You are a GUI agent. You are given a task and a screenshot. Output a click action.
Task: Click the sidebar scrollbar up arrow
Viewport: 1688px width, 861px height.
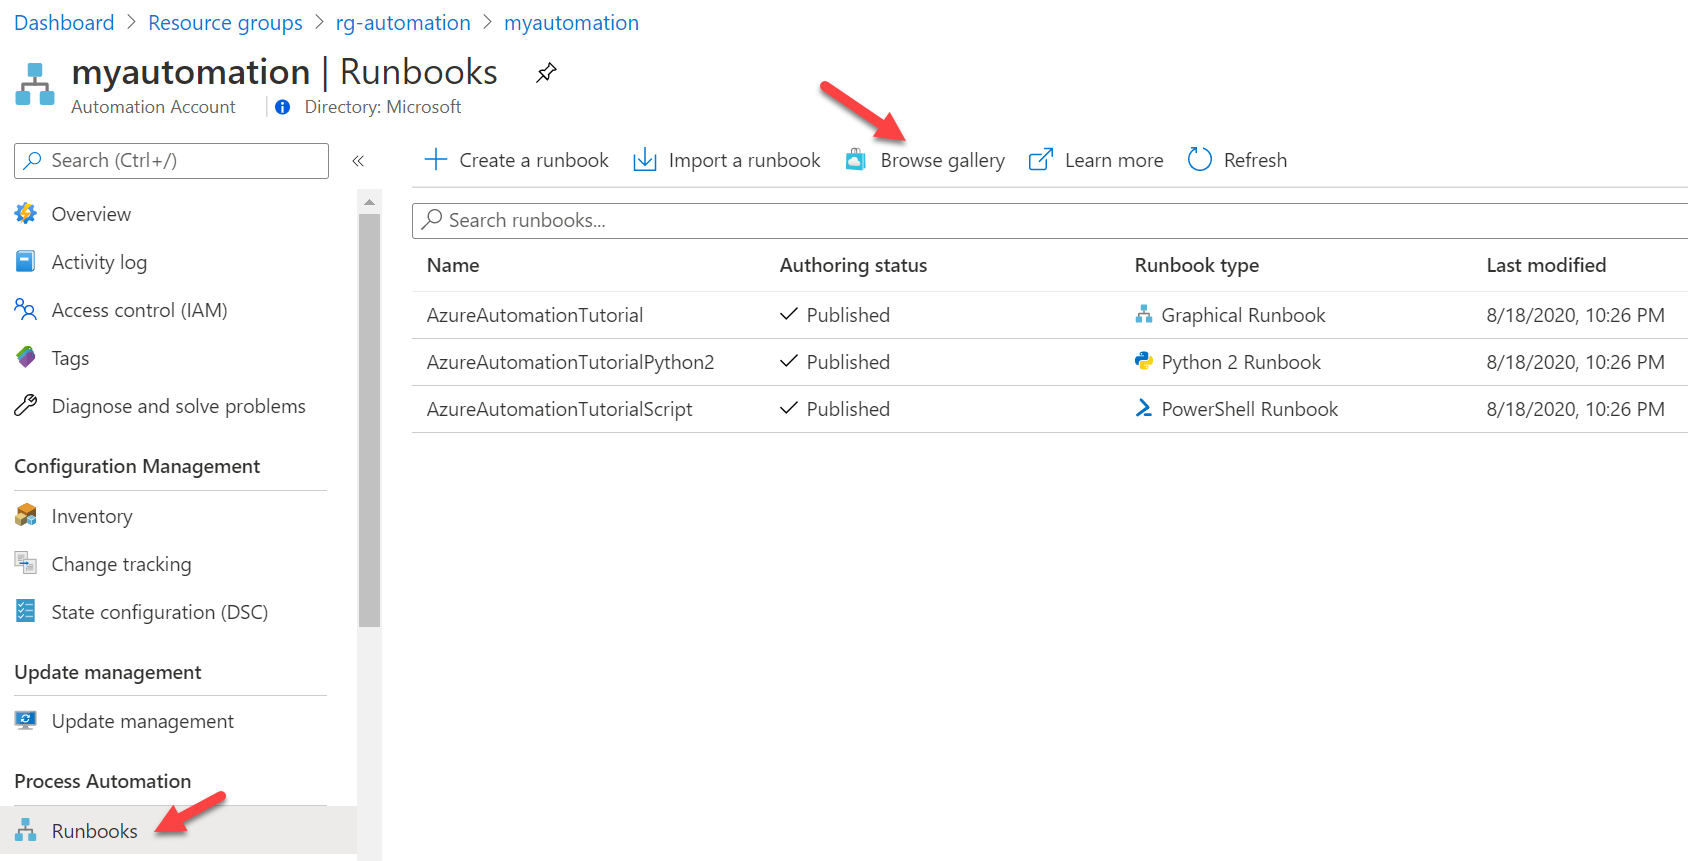click(369, 202)
